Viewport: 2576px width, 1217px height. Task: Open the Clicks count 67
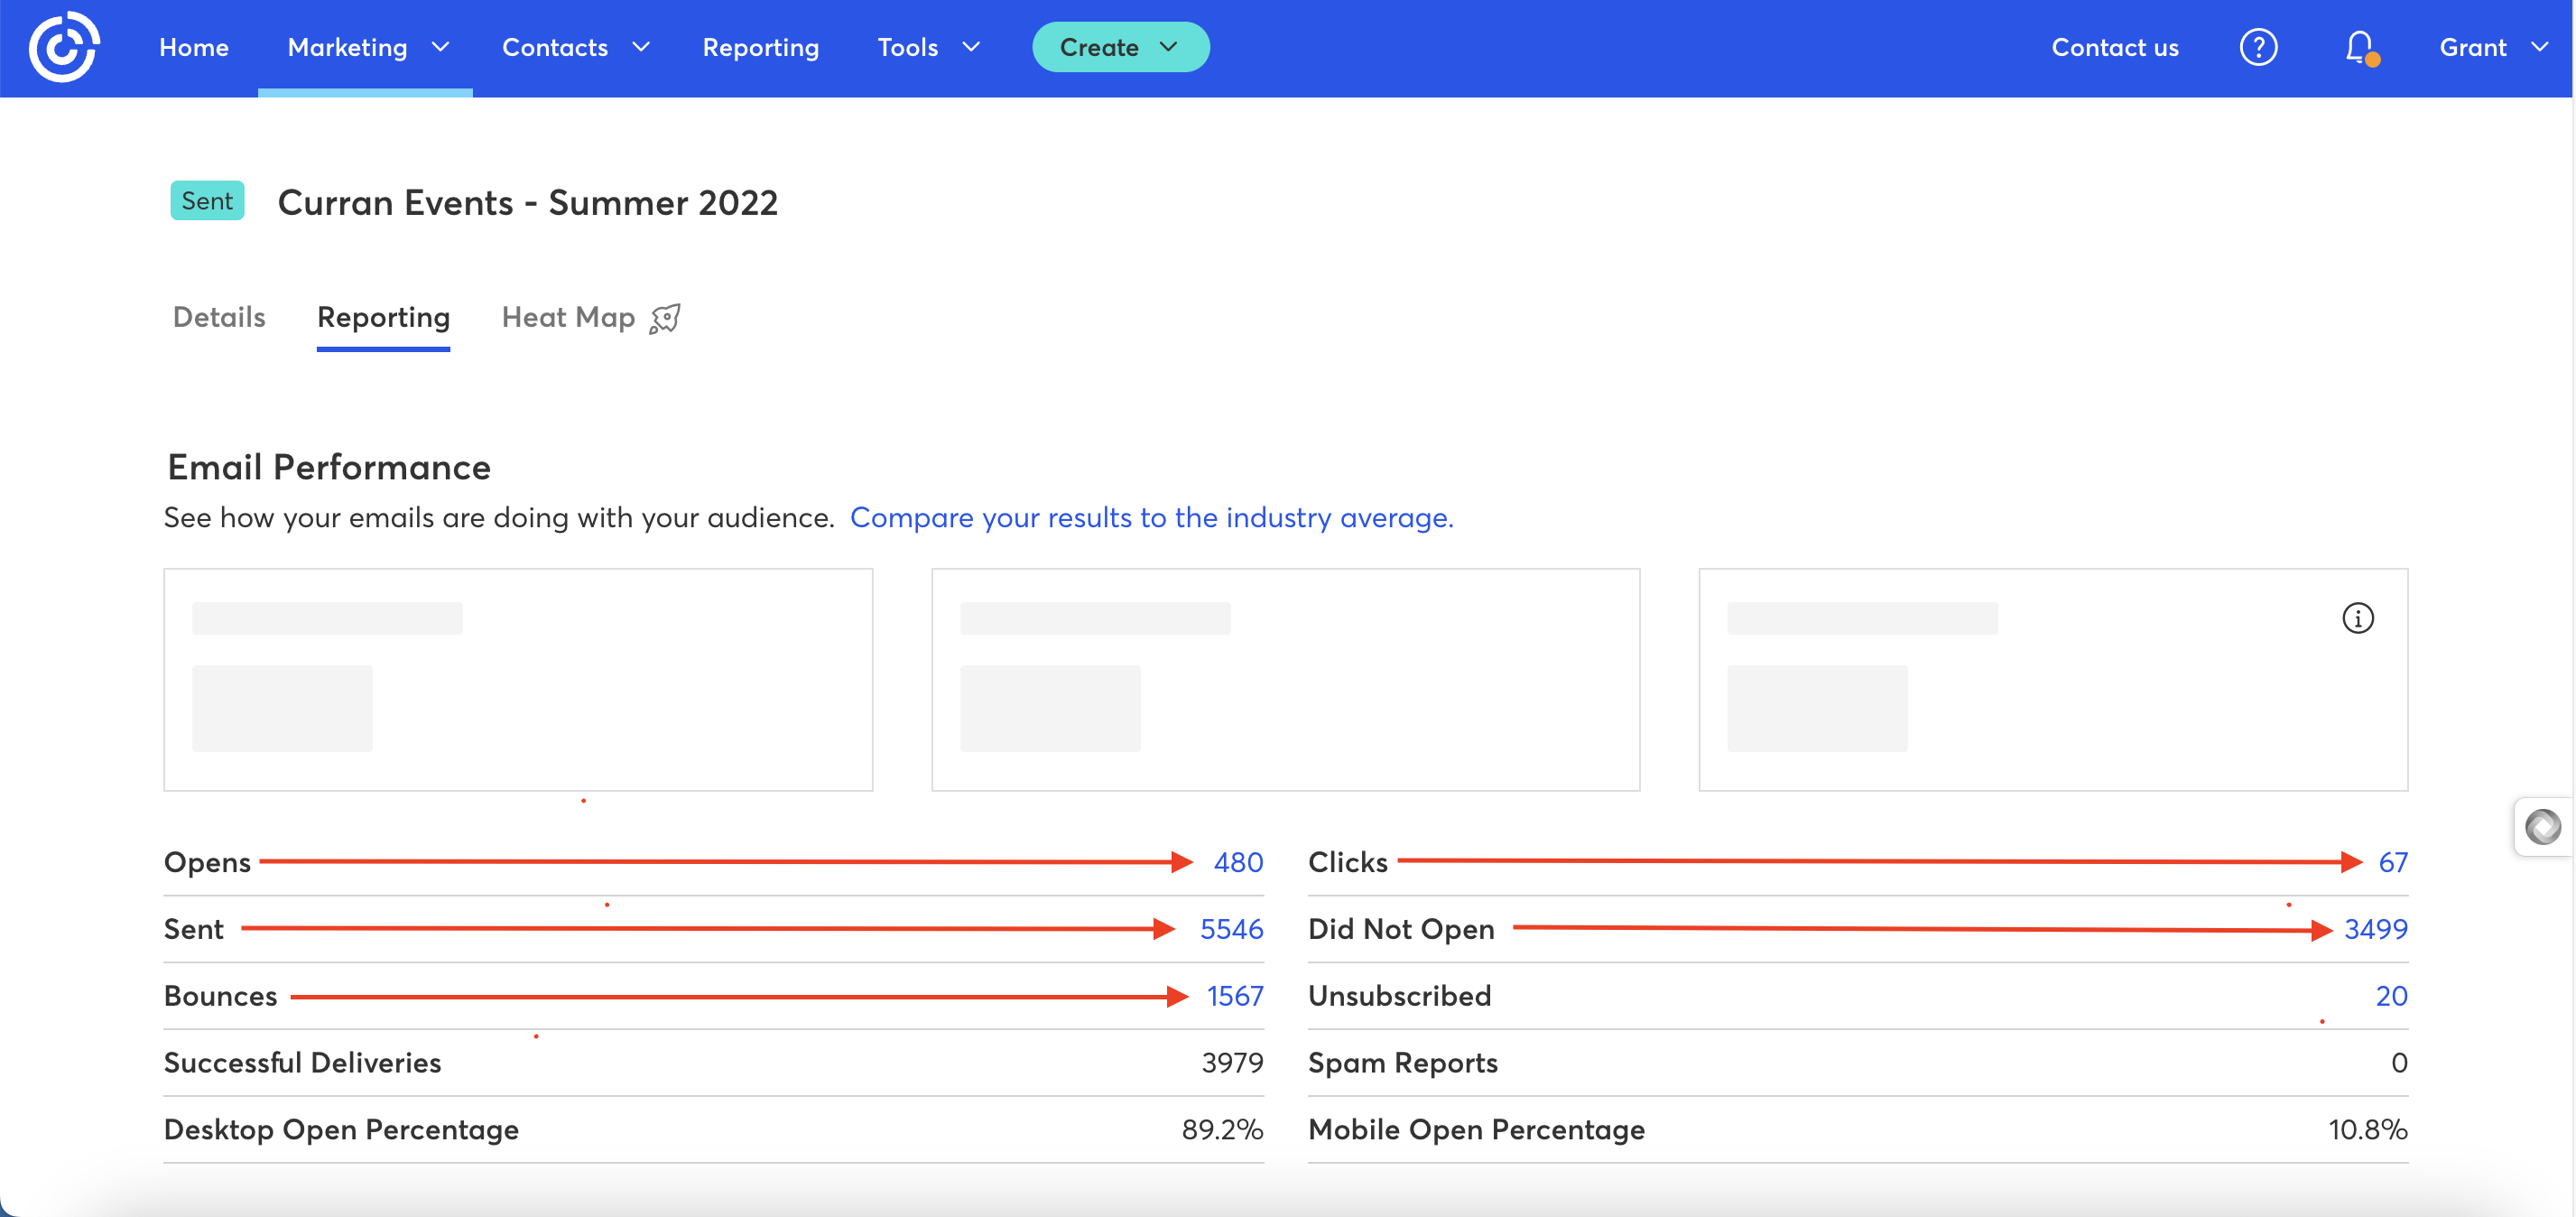(2392, 862)
